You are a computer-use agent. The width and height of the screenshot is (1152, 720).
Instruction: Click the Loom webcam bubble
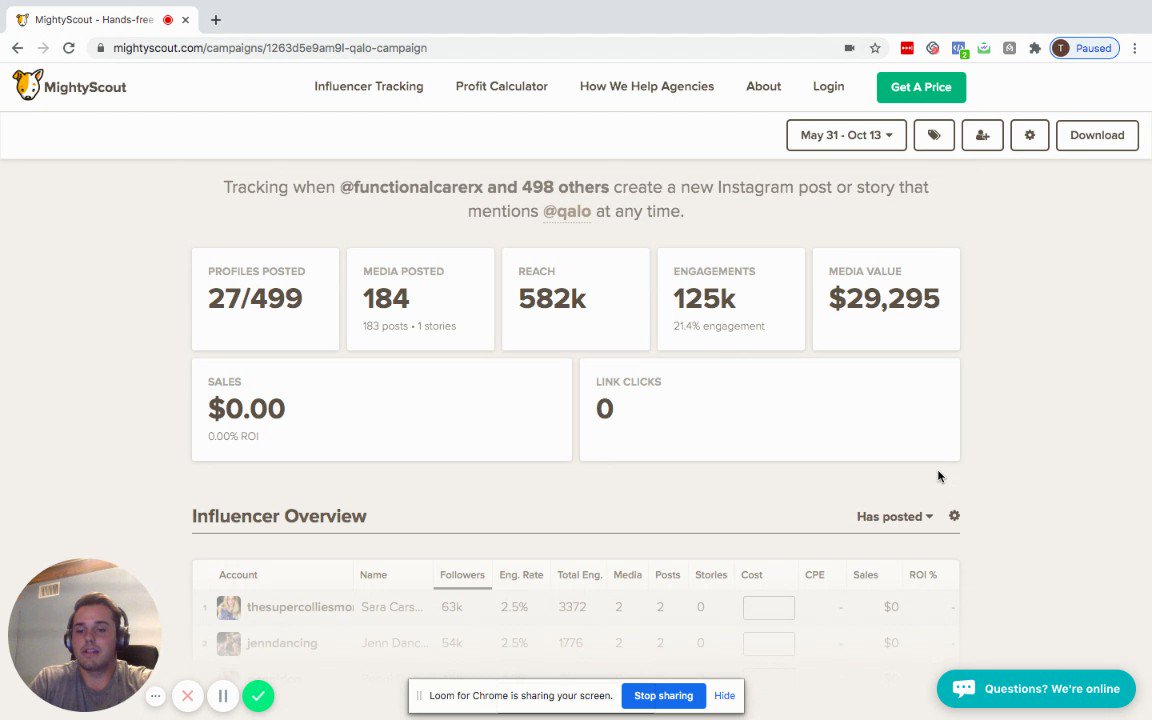pos(84,635)
